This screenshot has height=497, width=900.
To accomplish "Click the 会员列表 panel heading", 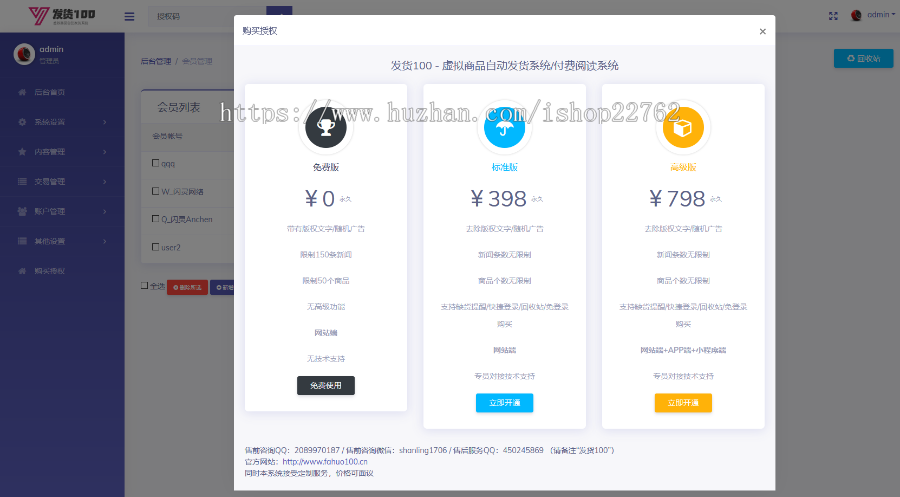I will [179, 107].
